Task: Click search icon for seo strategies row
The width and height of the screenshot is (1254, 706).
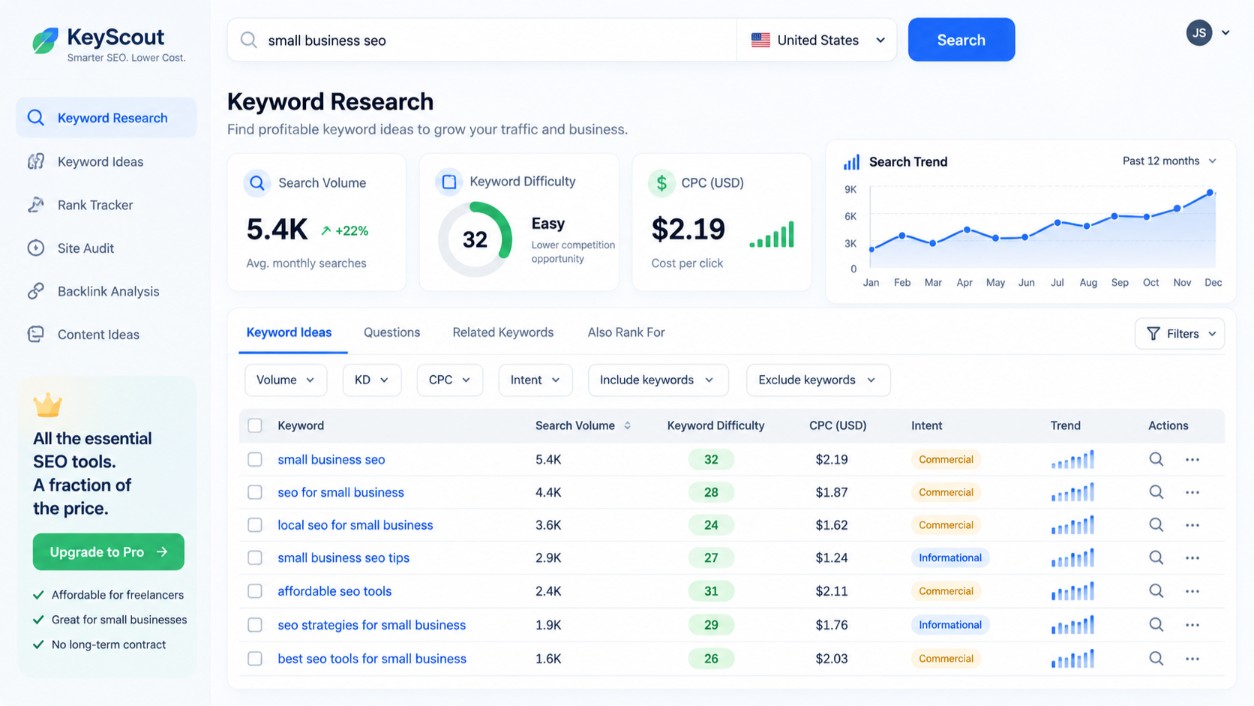Action: 1156,624
